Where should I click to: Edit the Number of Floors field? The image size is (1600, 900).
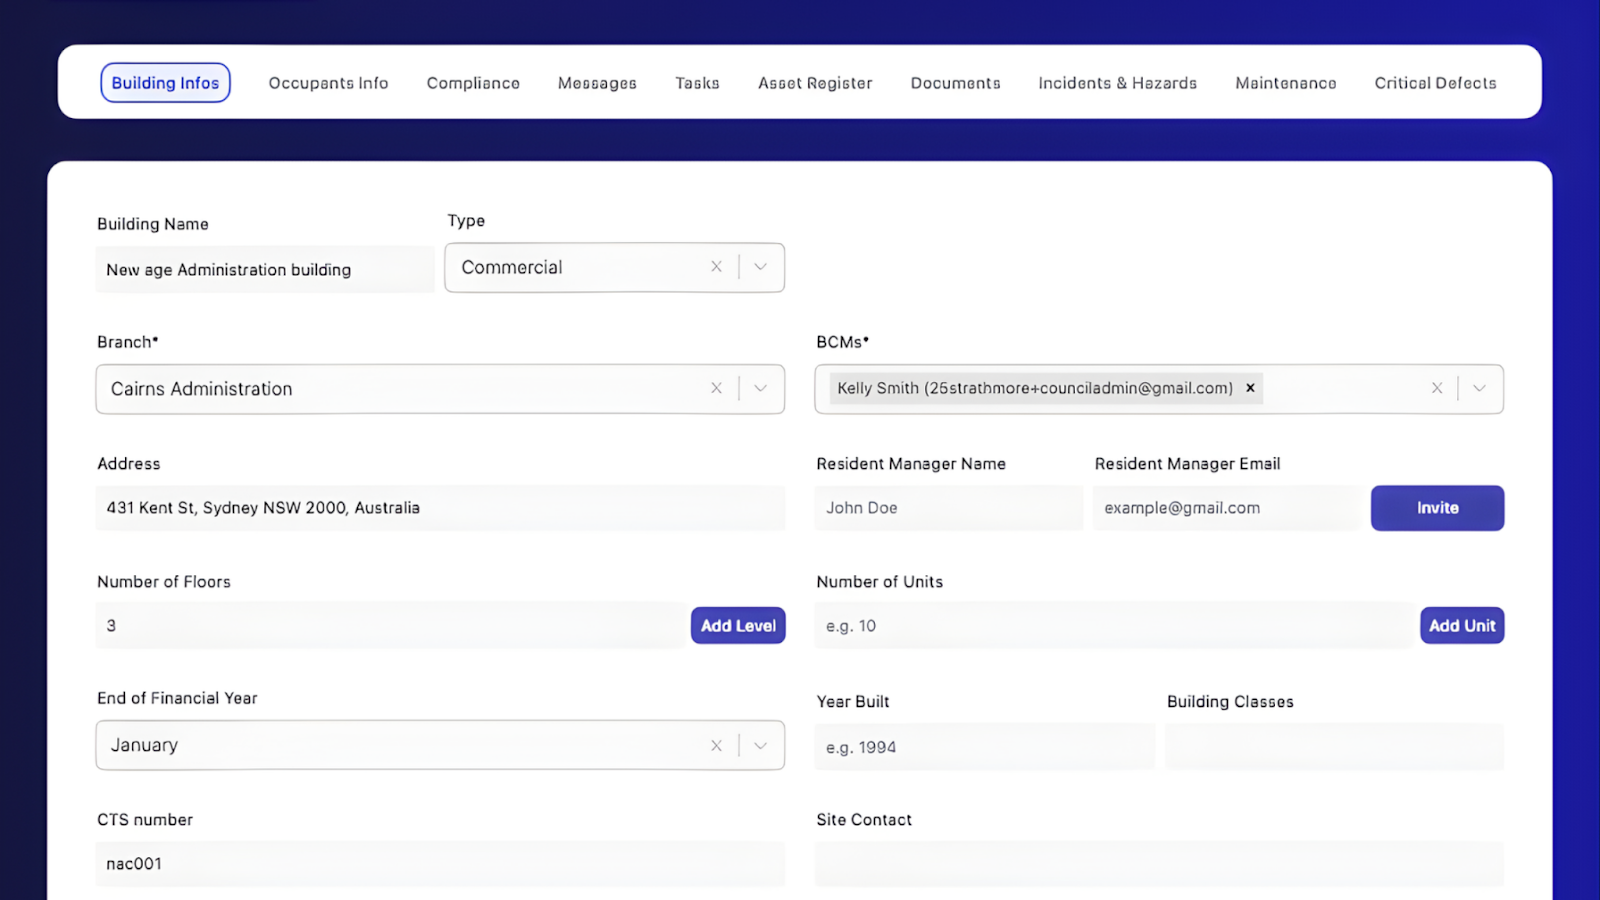[390, 626]
